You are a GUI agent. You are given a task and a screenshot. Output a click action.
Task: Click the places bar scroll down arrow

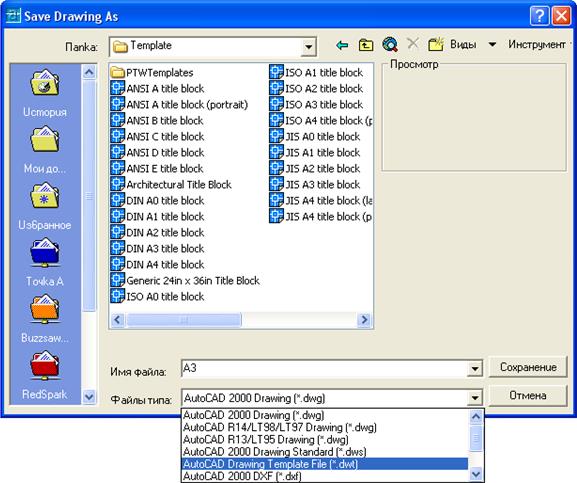click(x=89, y=397)
